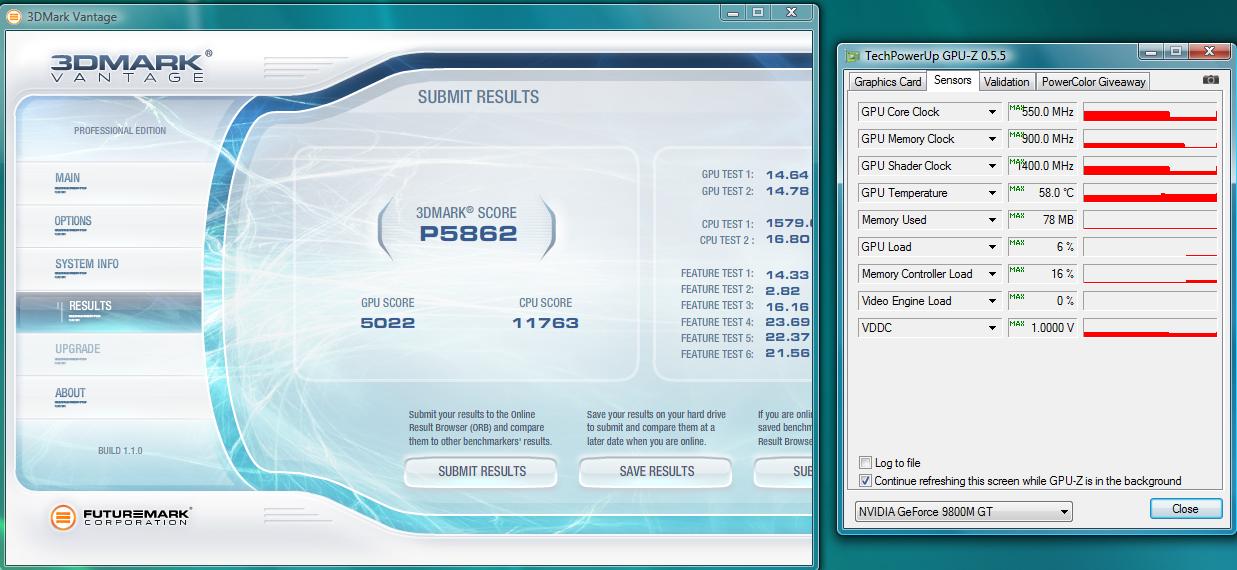Click the Feature Test 2 result 2.82
This screenshot has width=1237, height=570.
pyautogui.click(x=781, y=289)
